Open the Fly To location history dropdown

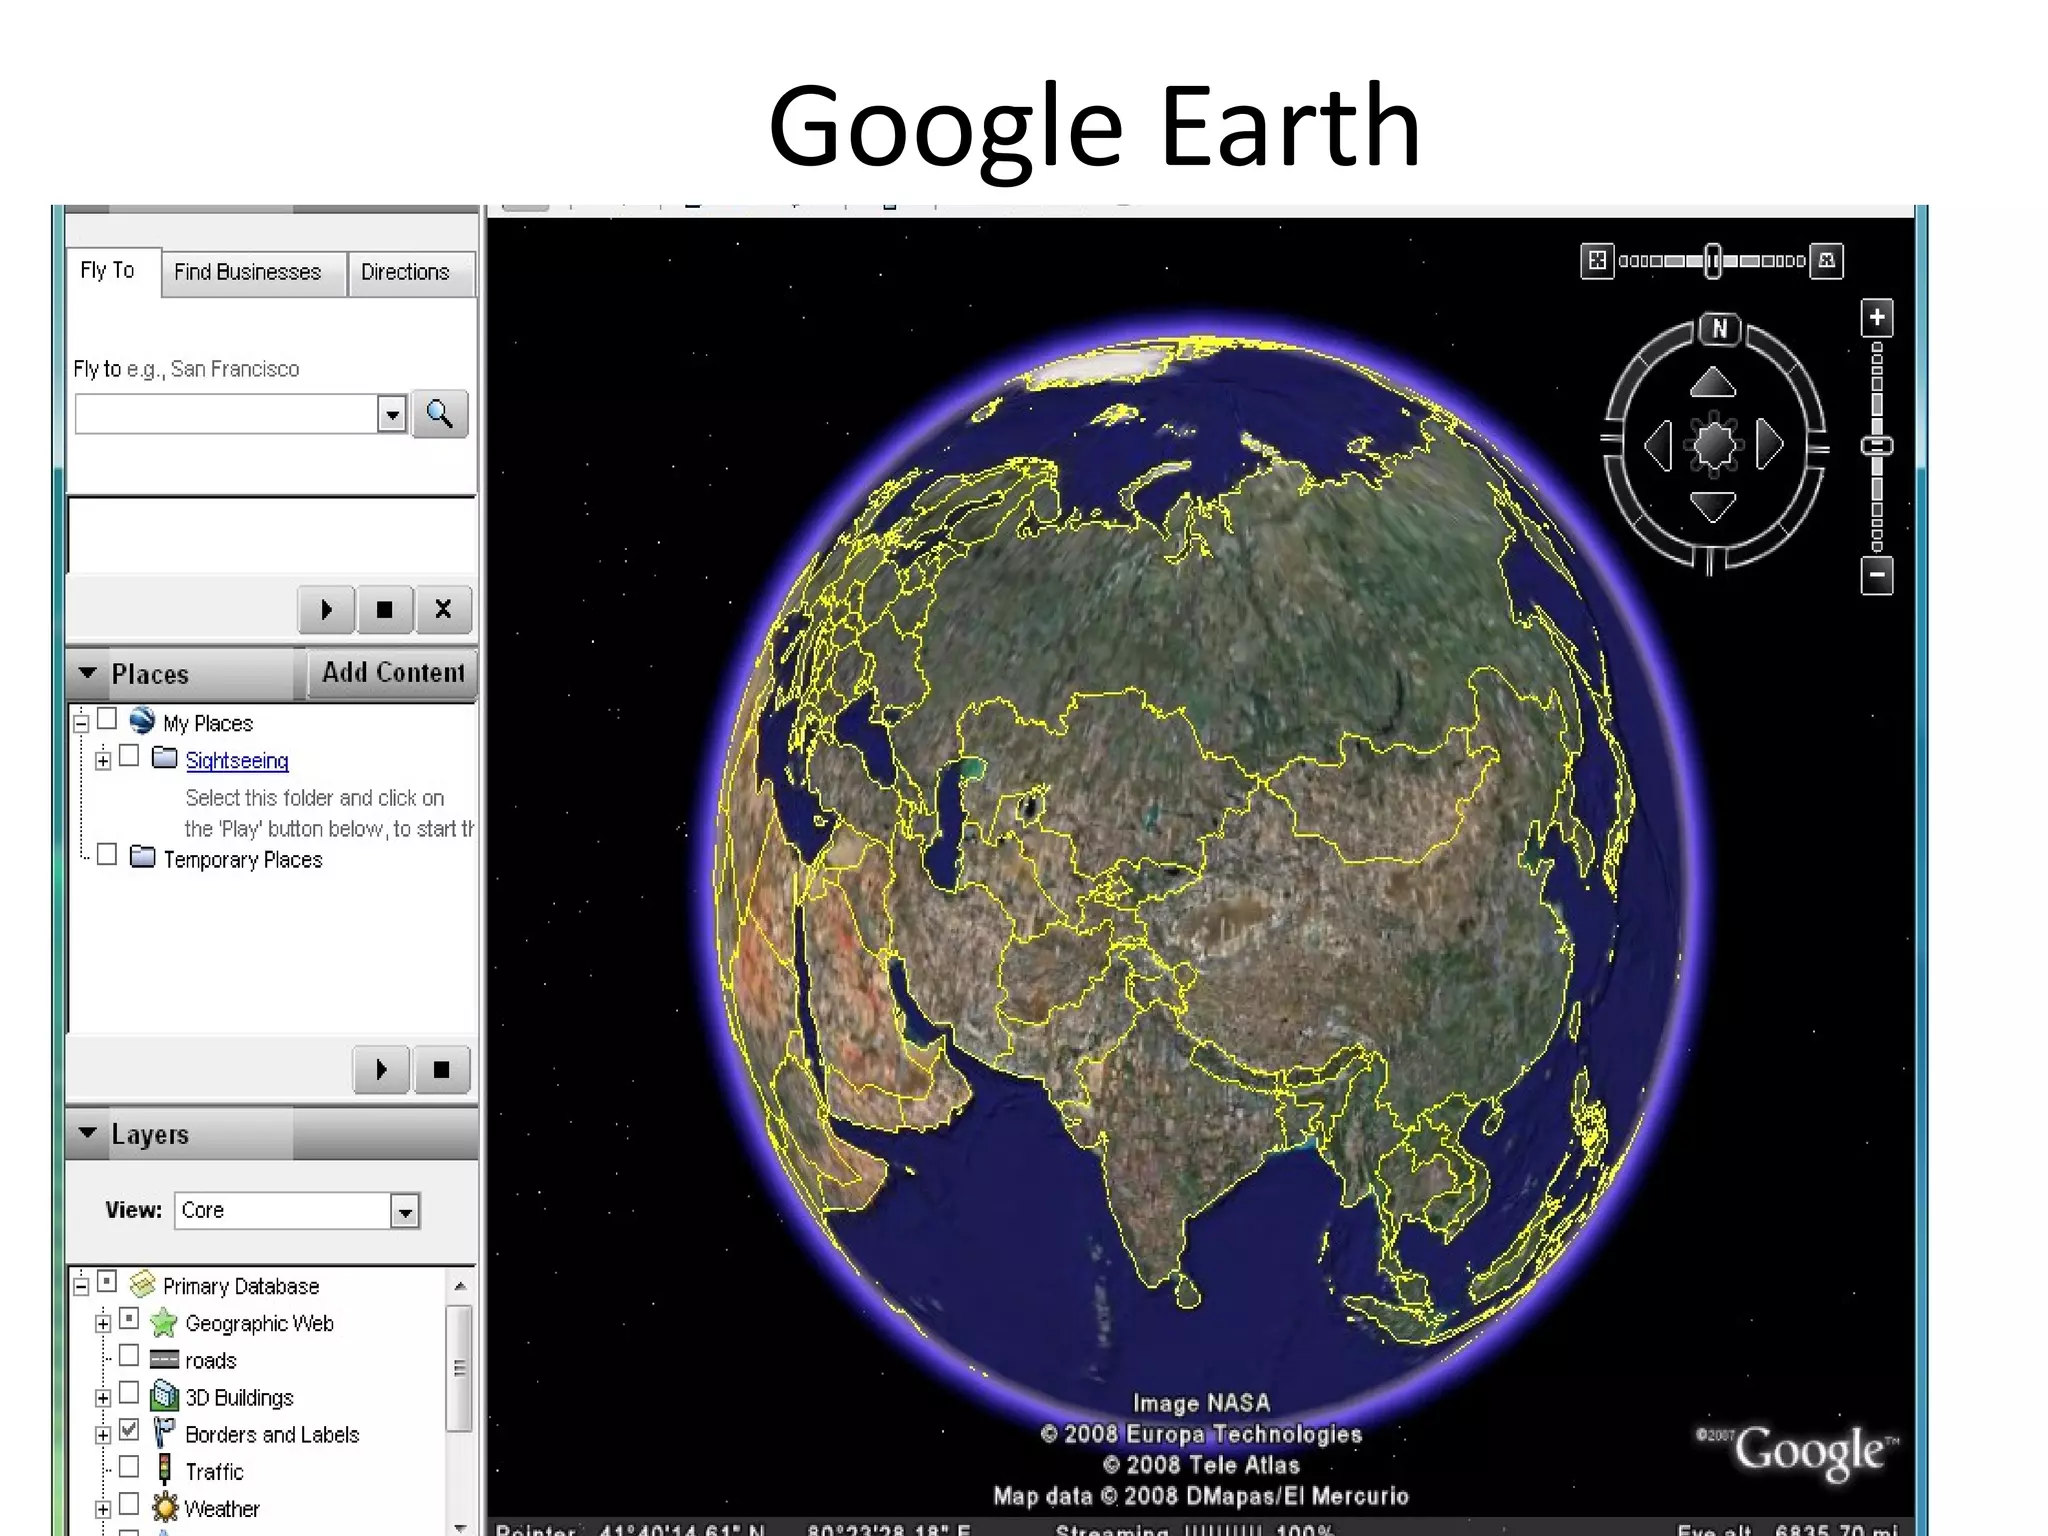(x=392, y=414)
